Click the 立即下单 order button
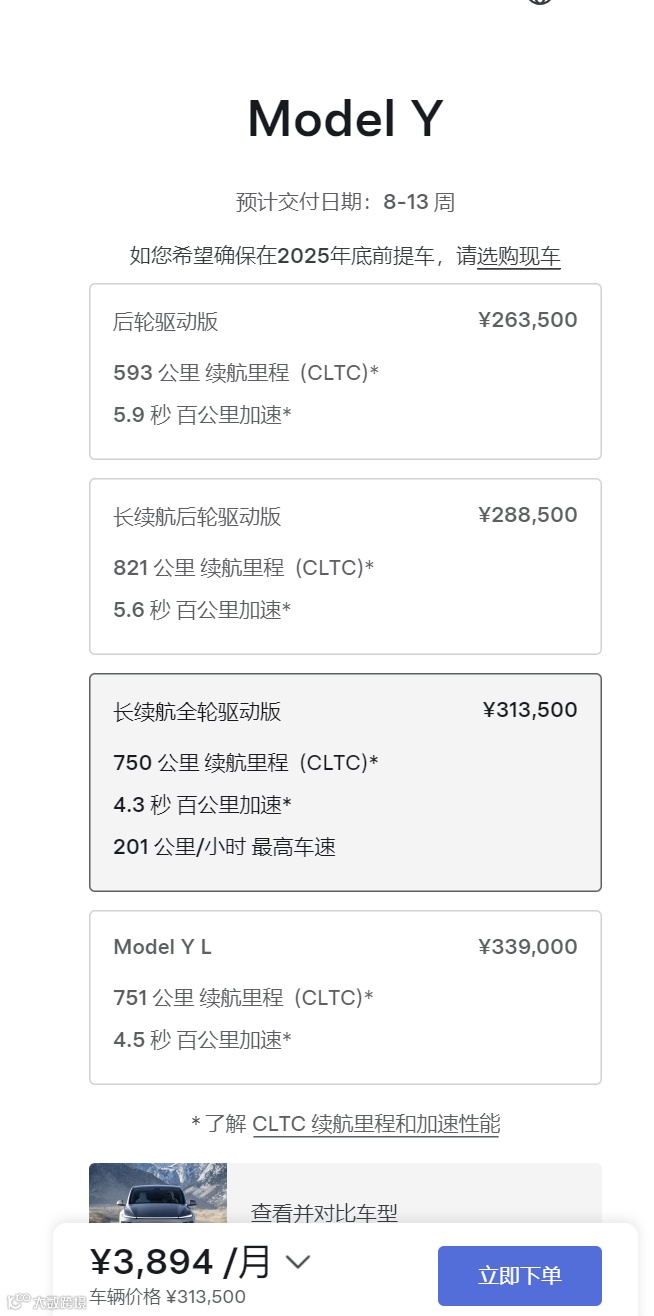The height and width of the screenshot is (1316, 654). [x=520, y=1276]
